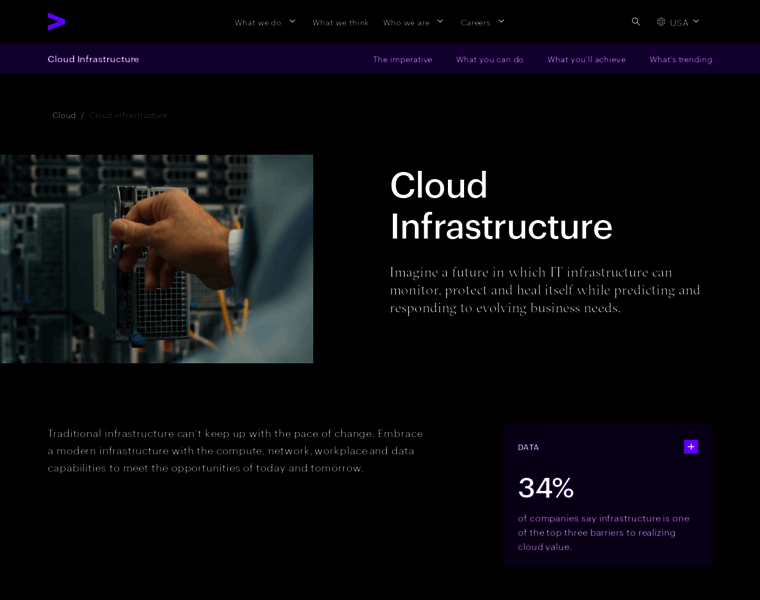The image size is (760, 600).
Task: Open the What we think menu
Action: click(x=340, y=22)
